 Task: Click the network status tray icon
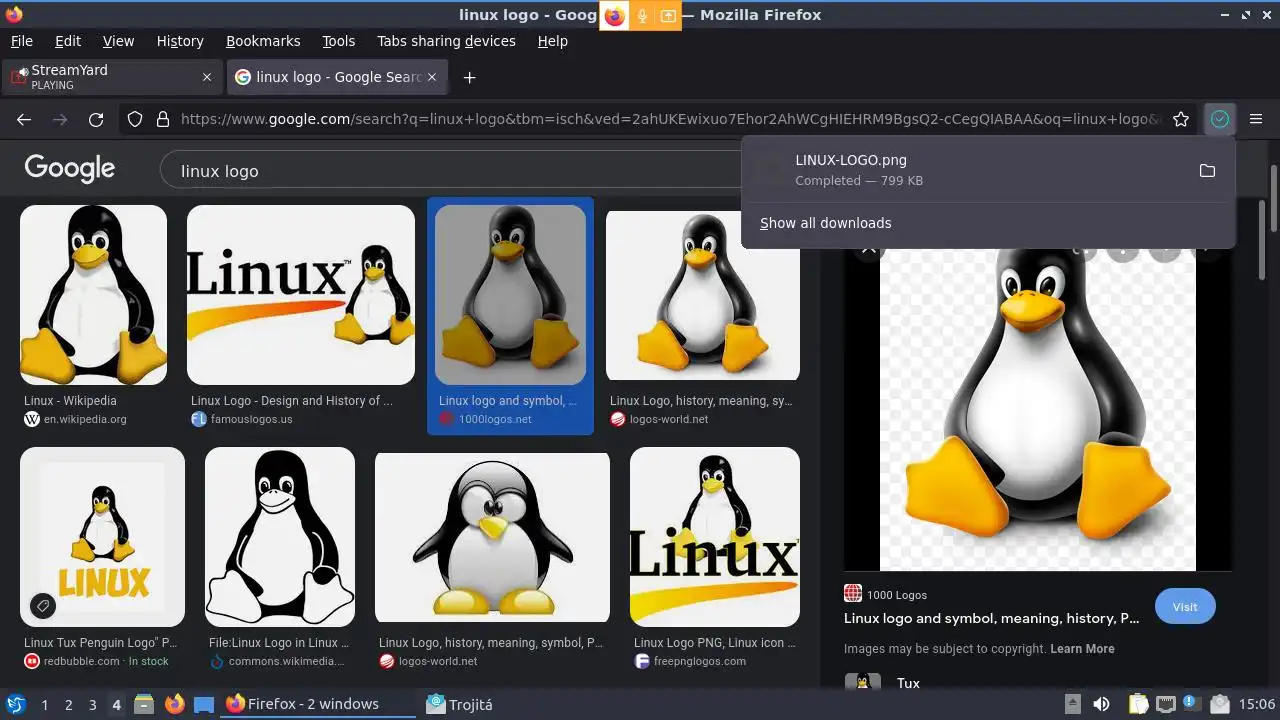(1166, 704)
